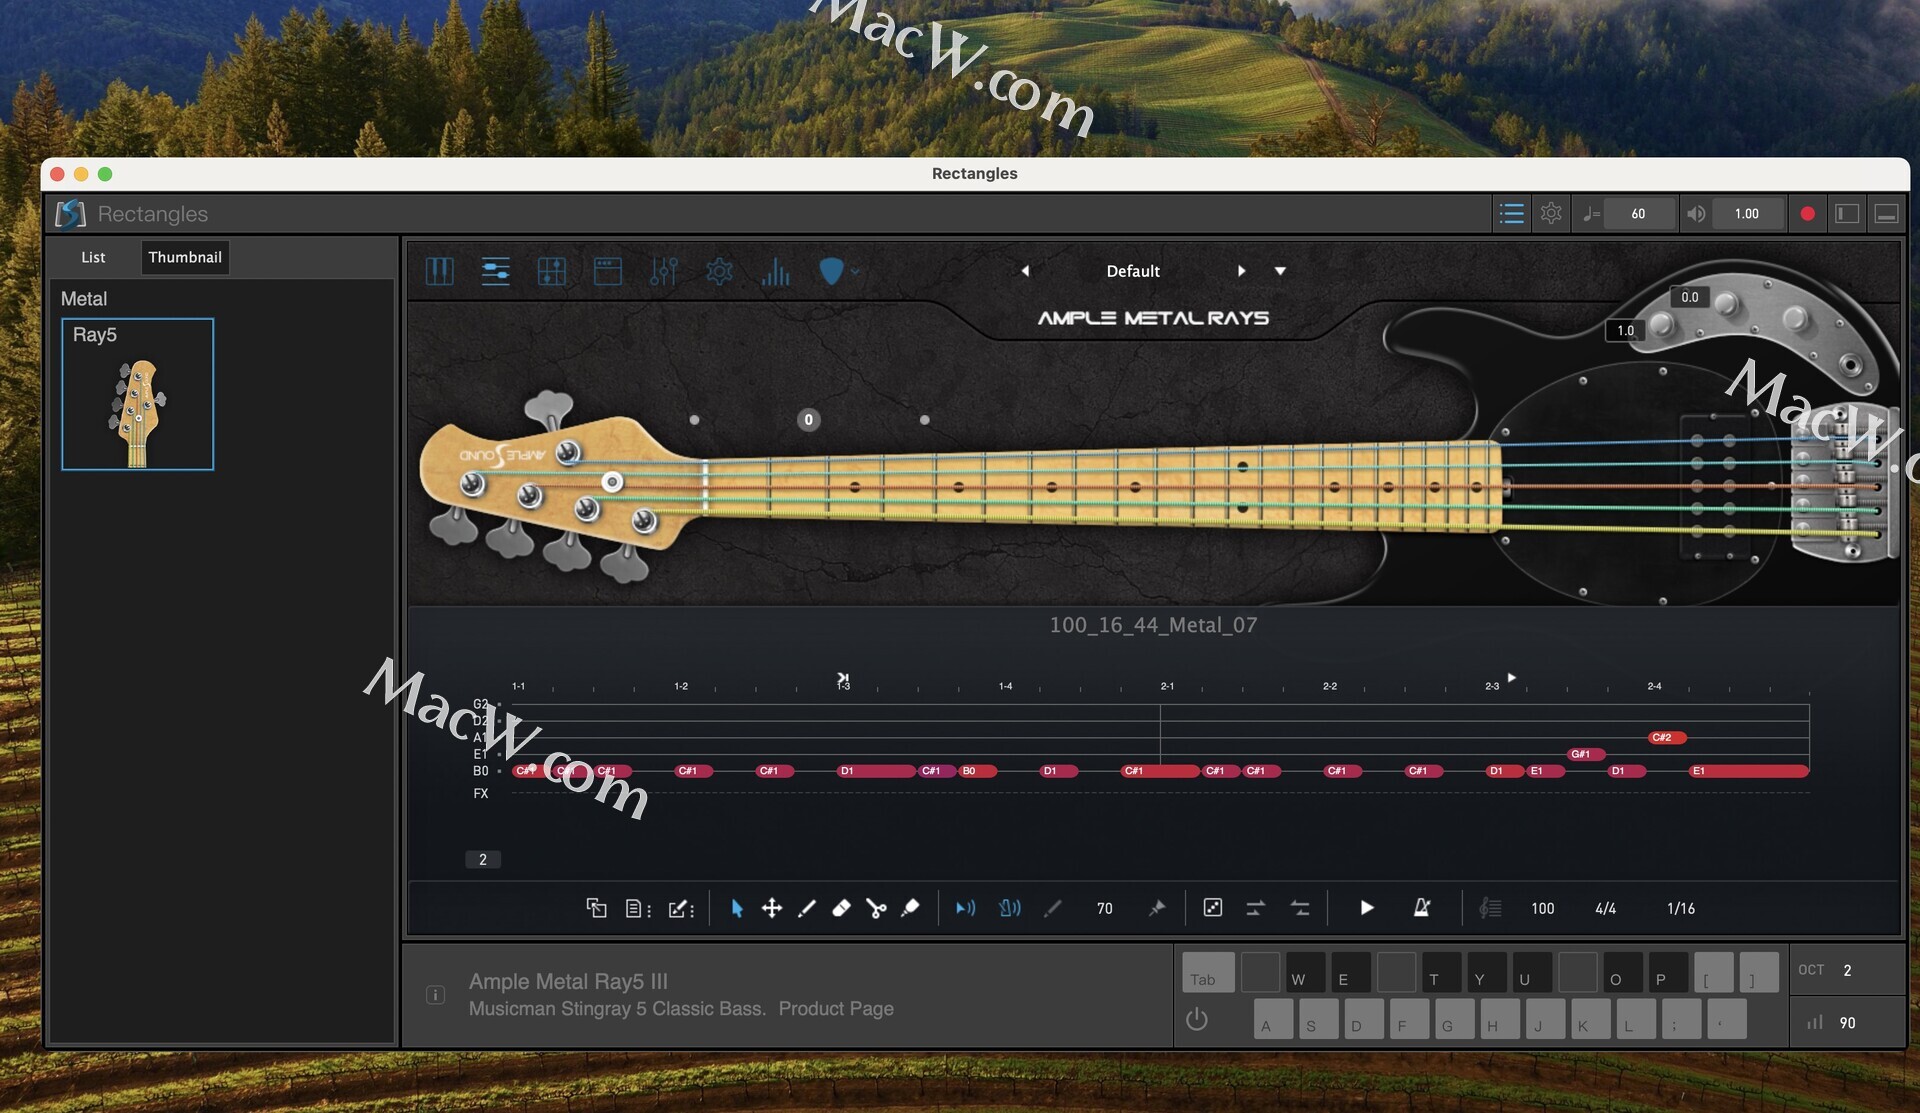Toggle the list view icon in header

(x=1511, y=213)
